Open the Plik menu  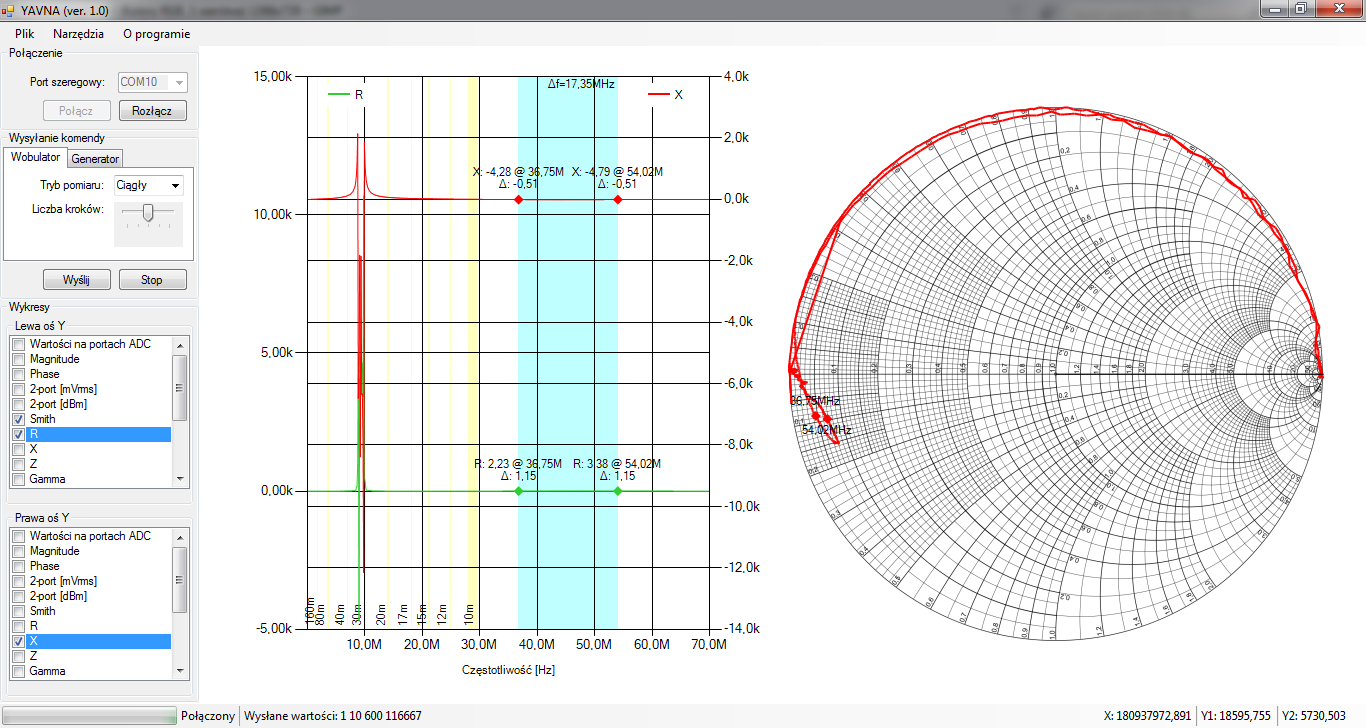coord(25,33)
